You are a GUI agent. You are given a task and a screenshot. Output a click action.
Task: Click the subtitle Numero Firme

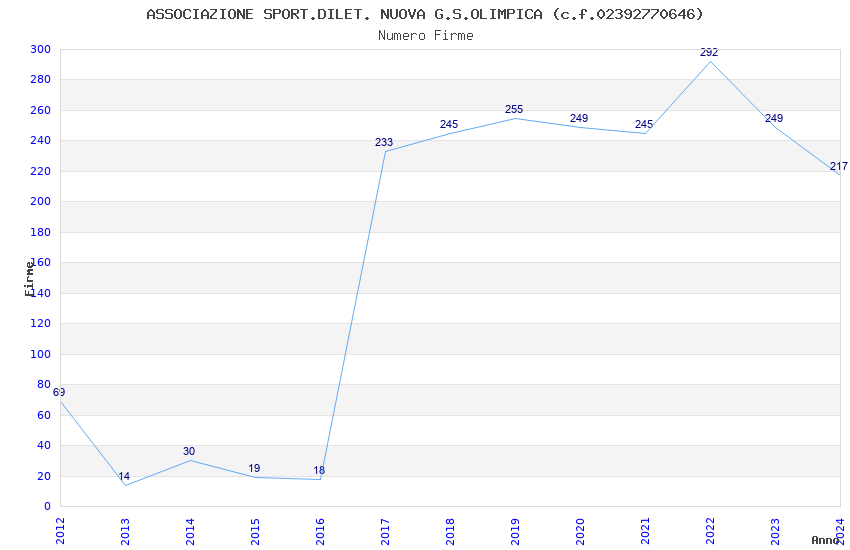click(426, 35)
